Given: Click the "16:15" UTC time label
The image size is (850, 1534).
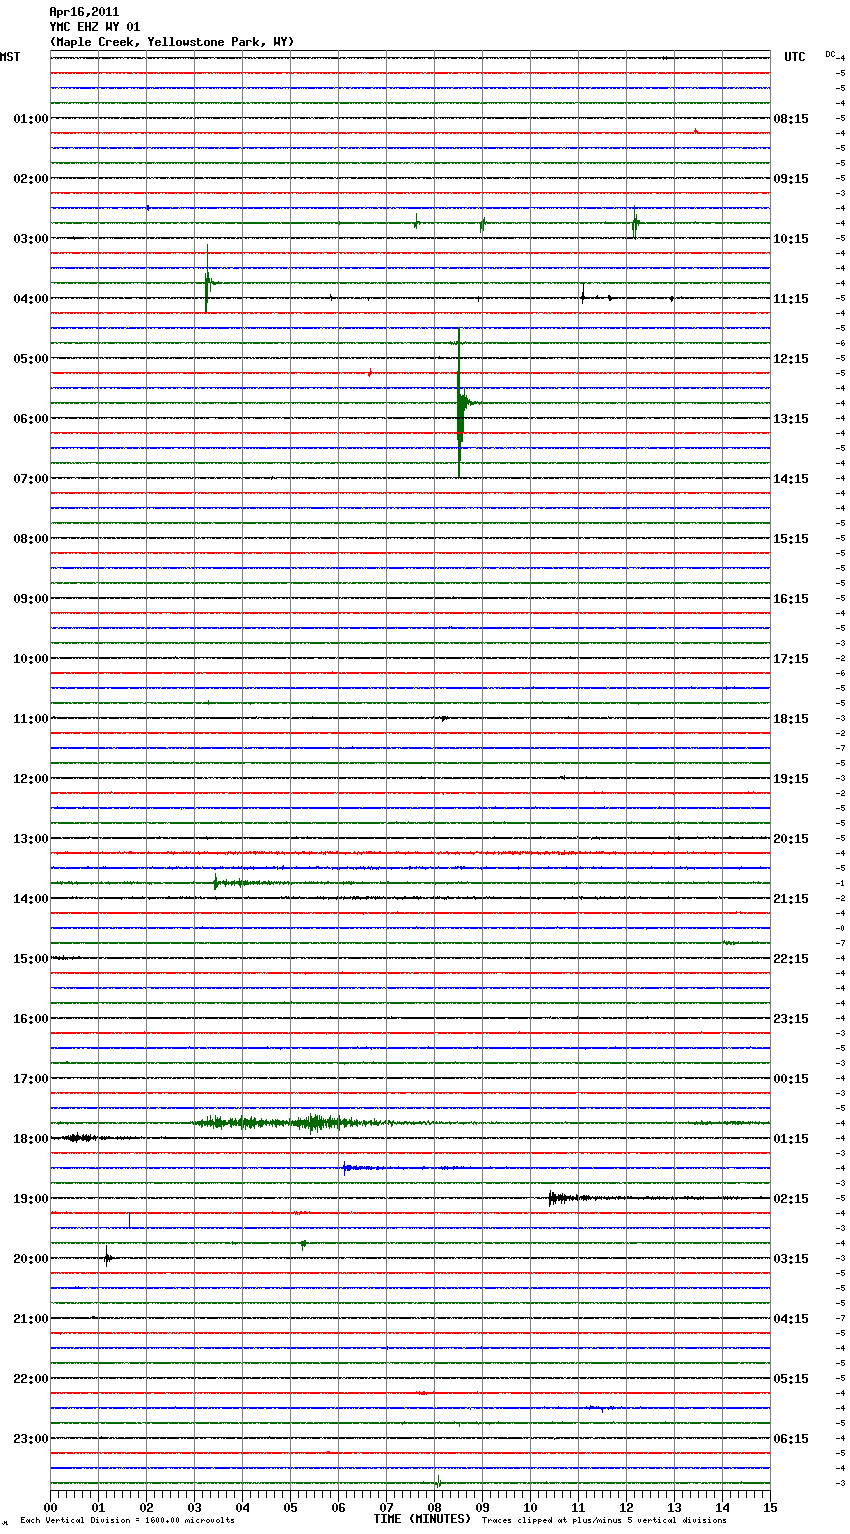Looking at the screenshot, I should click(x=791, y=599).
